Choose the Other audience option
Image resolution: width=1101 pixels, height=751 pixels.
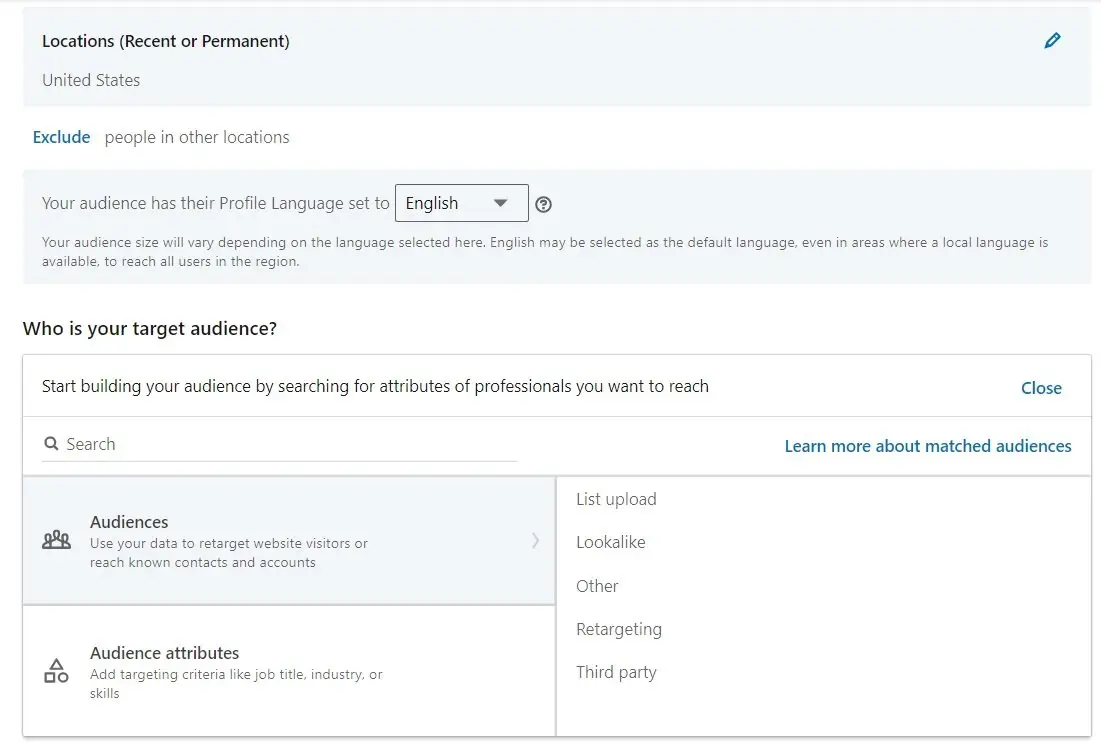click(597, 586)
